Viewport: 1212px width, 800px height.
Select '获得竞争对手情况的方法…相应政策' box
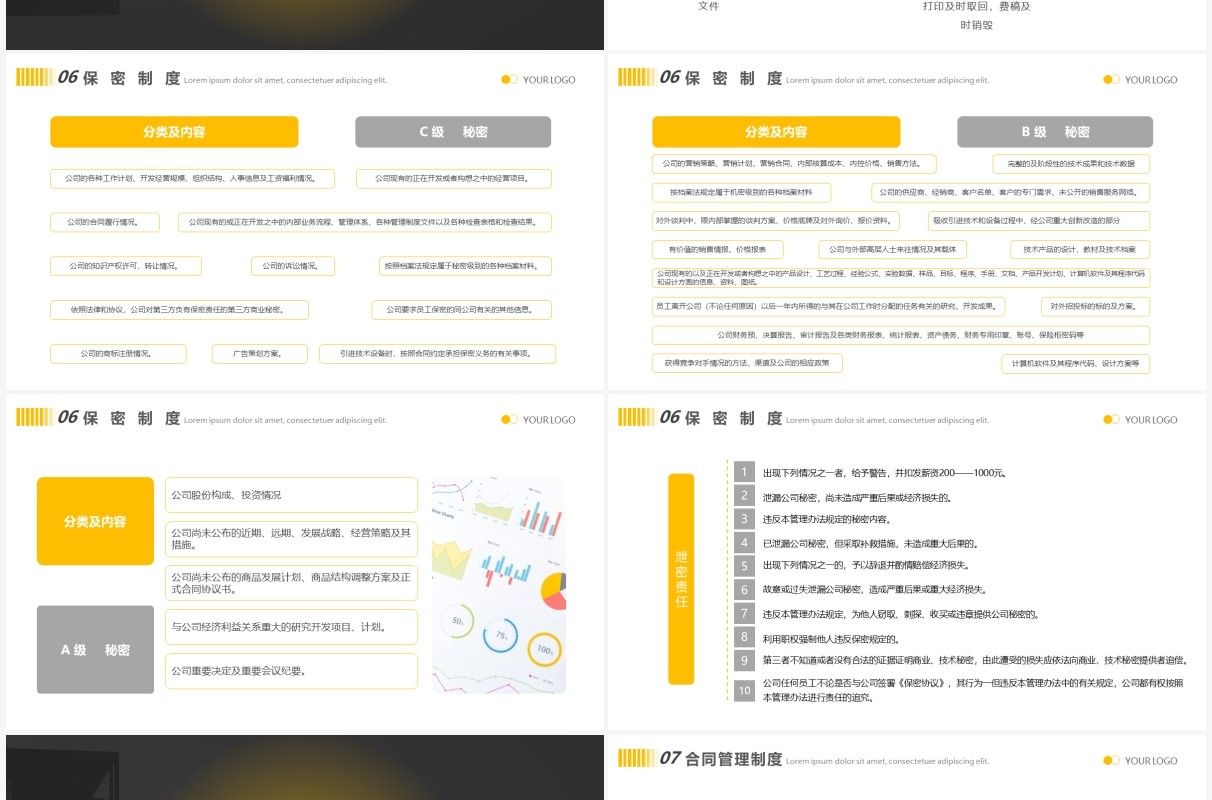coord(747,363)
